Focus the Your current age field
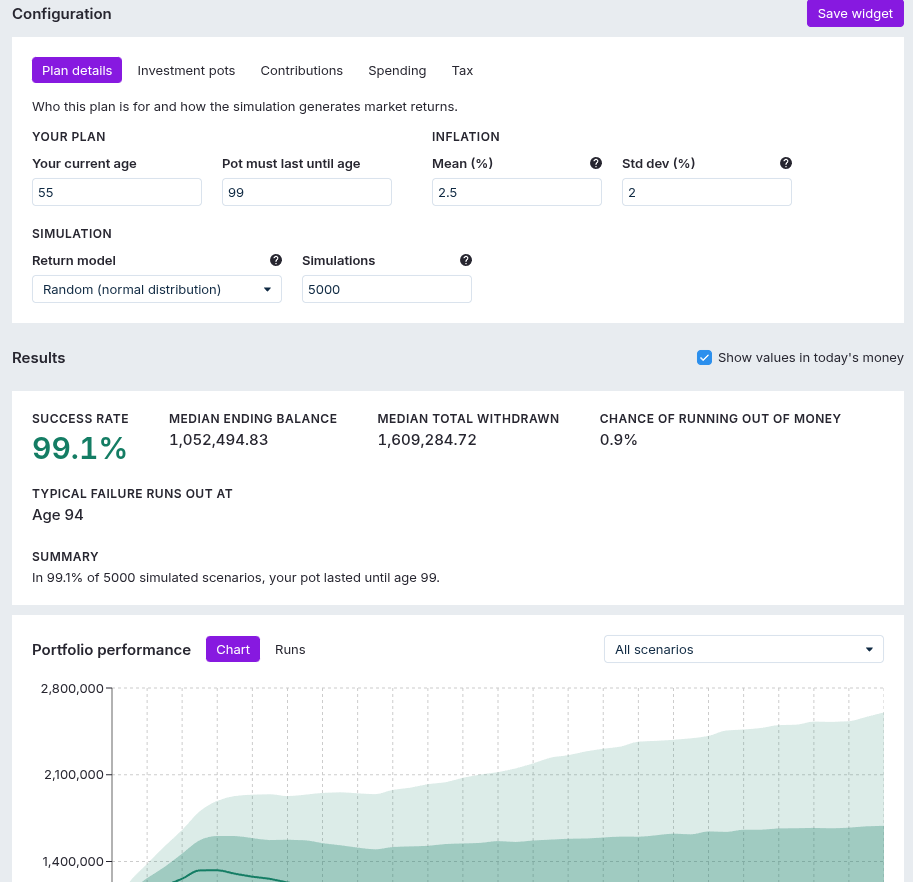Screen dimensions: 913x882 [x=117, y=192]
